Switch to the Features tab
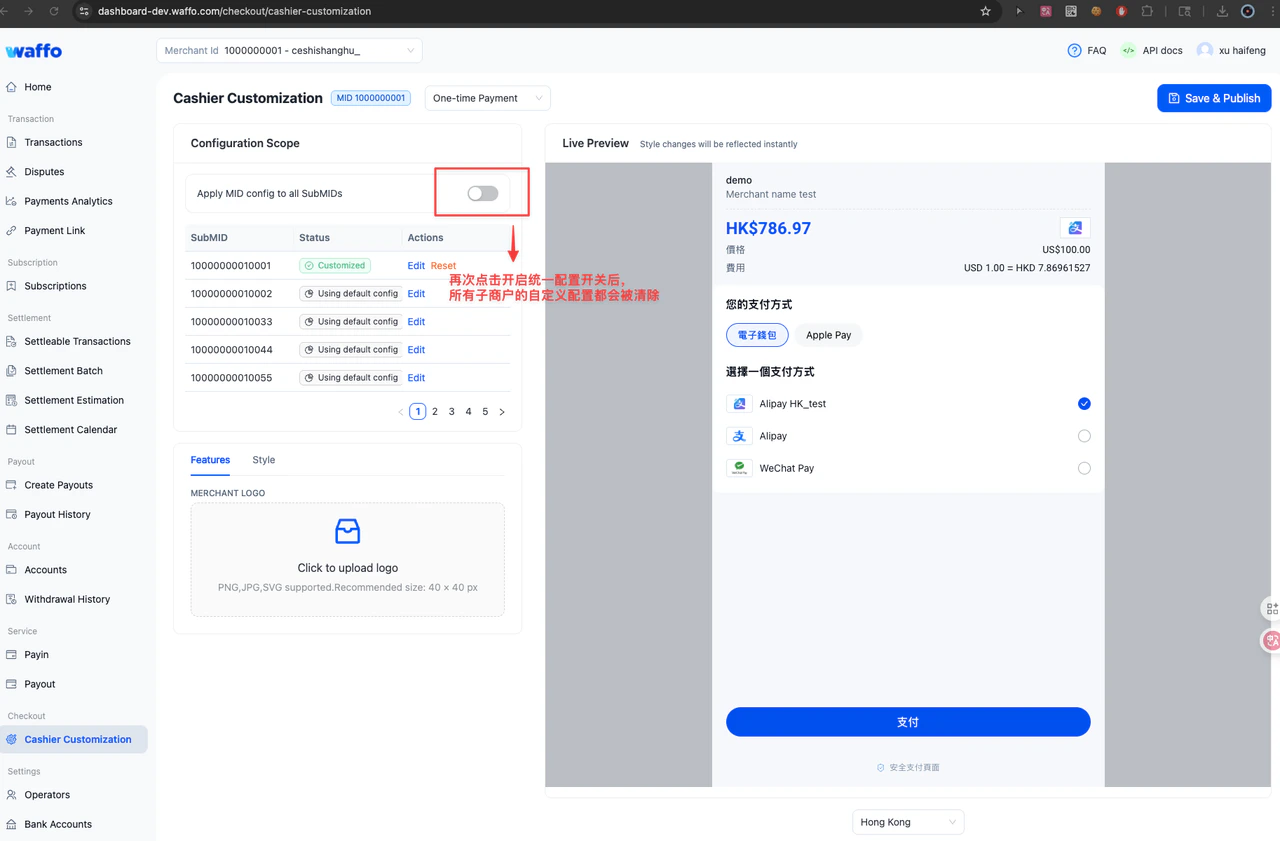 point(210,460)
